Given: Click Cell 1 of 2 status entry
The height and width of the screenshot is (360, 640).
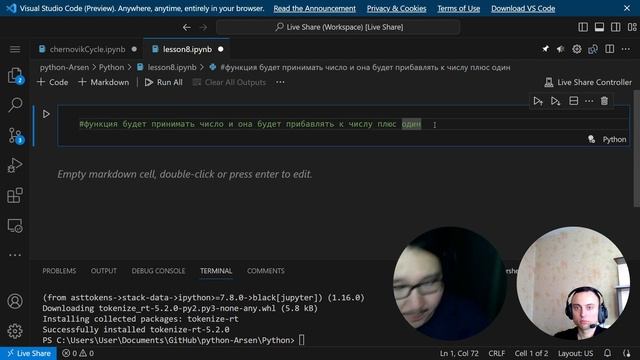Looking at the screenshot, I should [x=531, y=353].
